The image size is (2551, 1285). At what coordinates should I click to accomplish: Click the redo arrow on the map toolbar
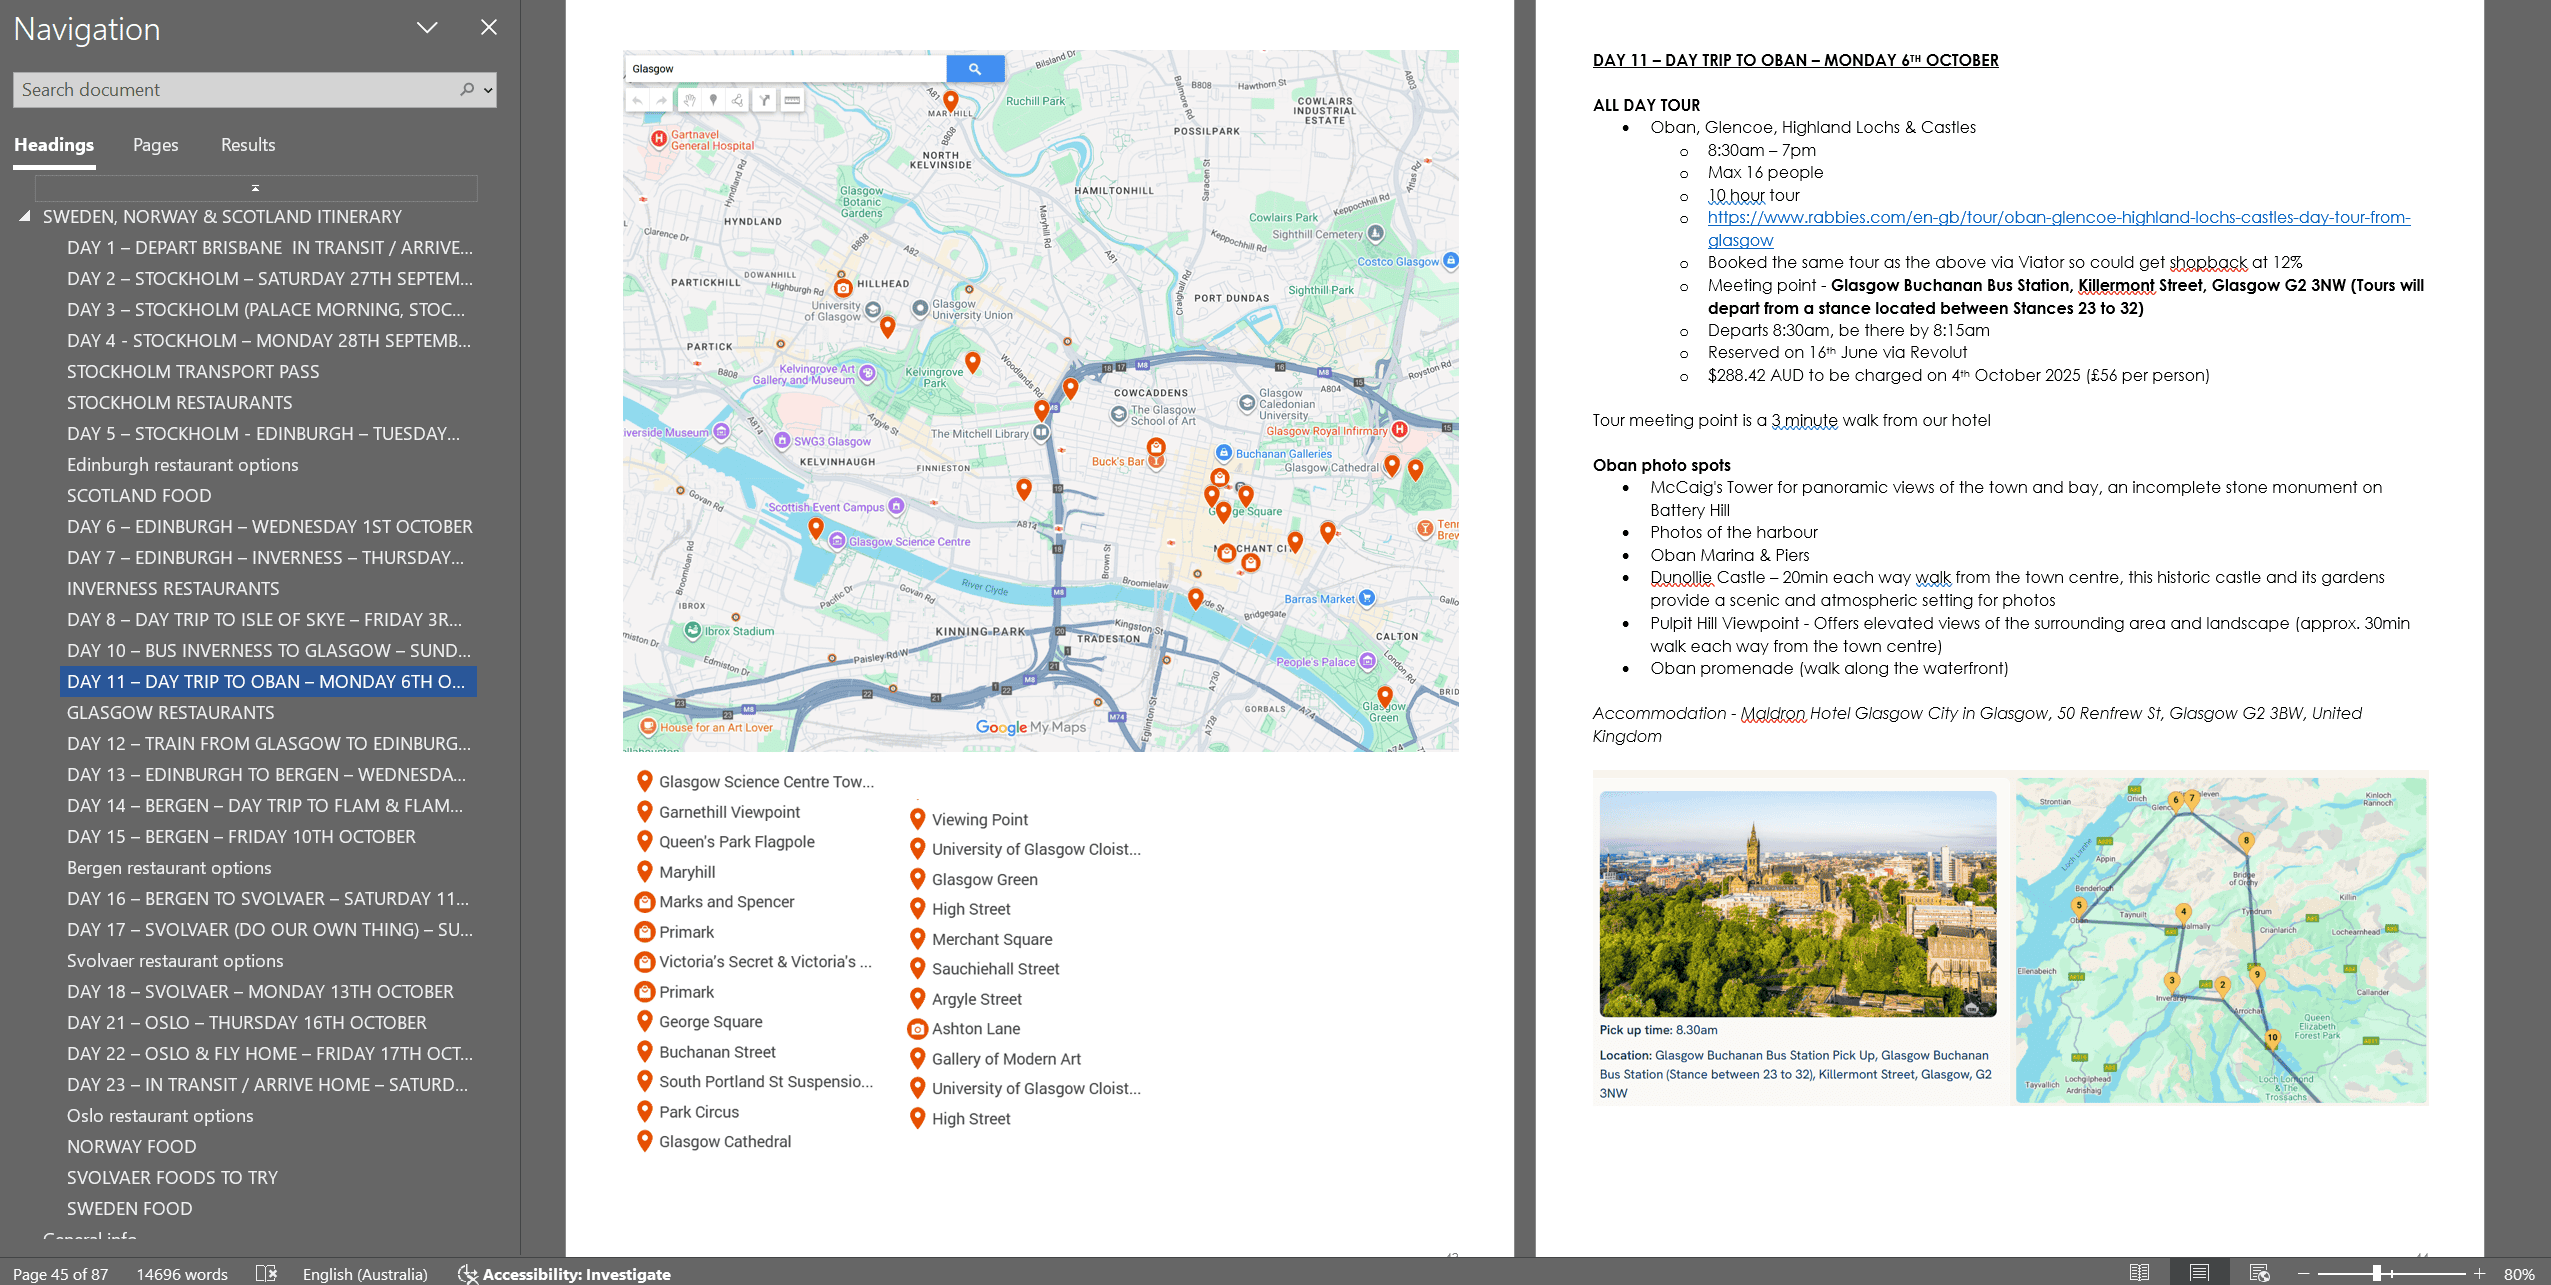(x=661, y=100)
